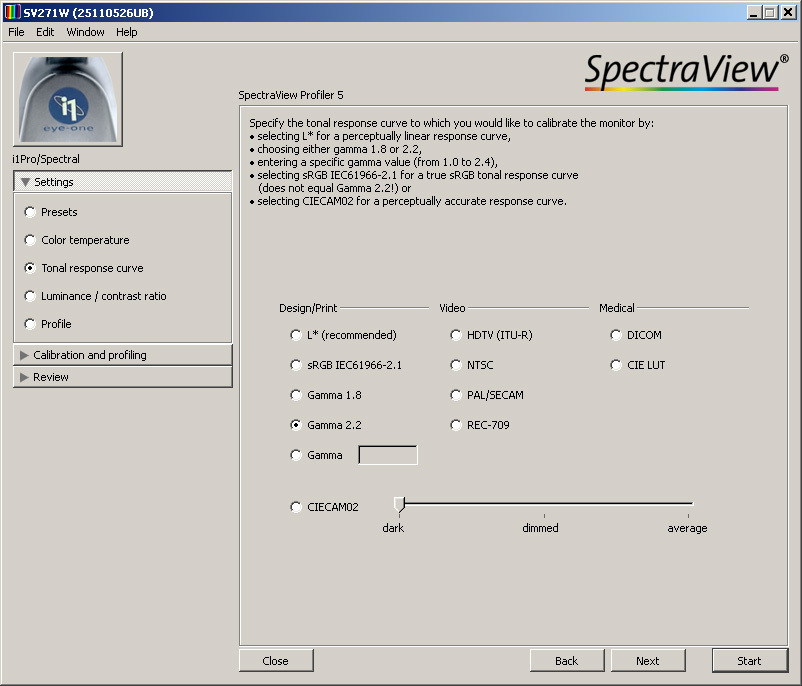Viewport: 802px width, 686px height.
Task: Expand the Calibration and profiling section
Action: coord(123,355)
